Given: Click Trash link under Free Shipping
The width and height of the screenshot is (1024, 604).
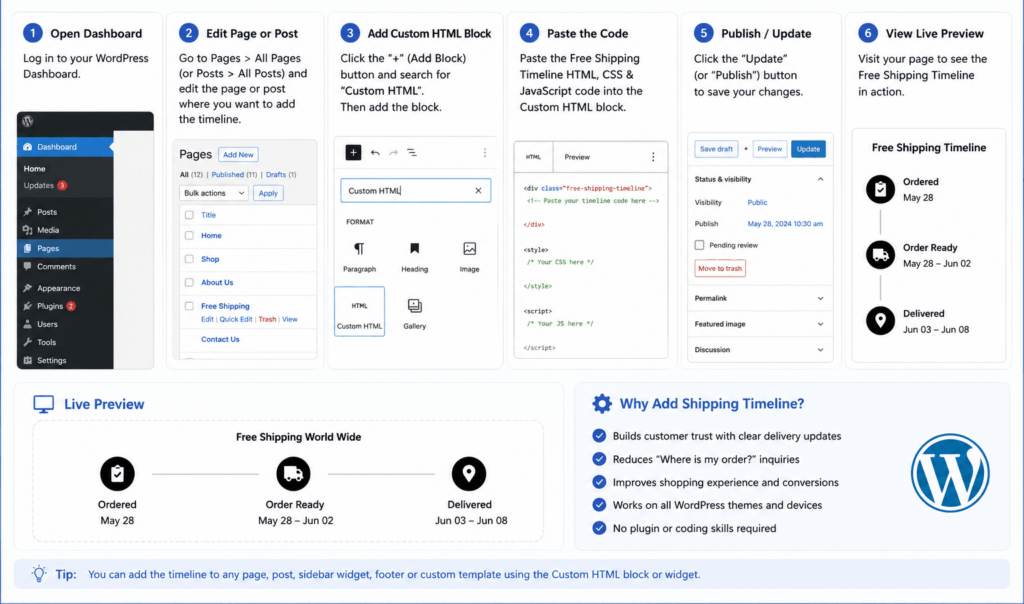Looking at the screenshot, I should pyautogui.click(x=267, y=319).
